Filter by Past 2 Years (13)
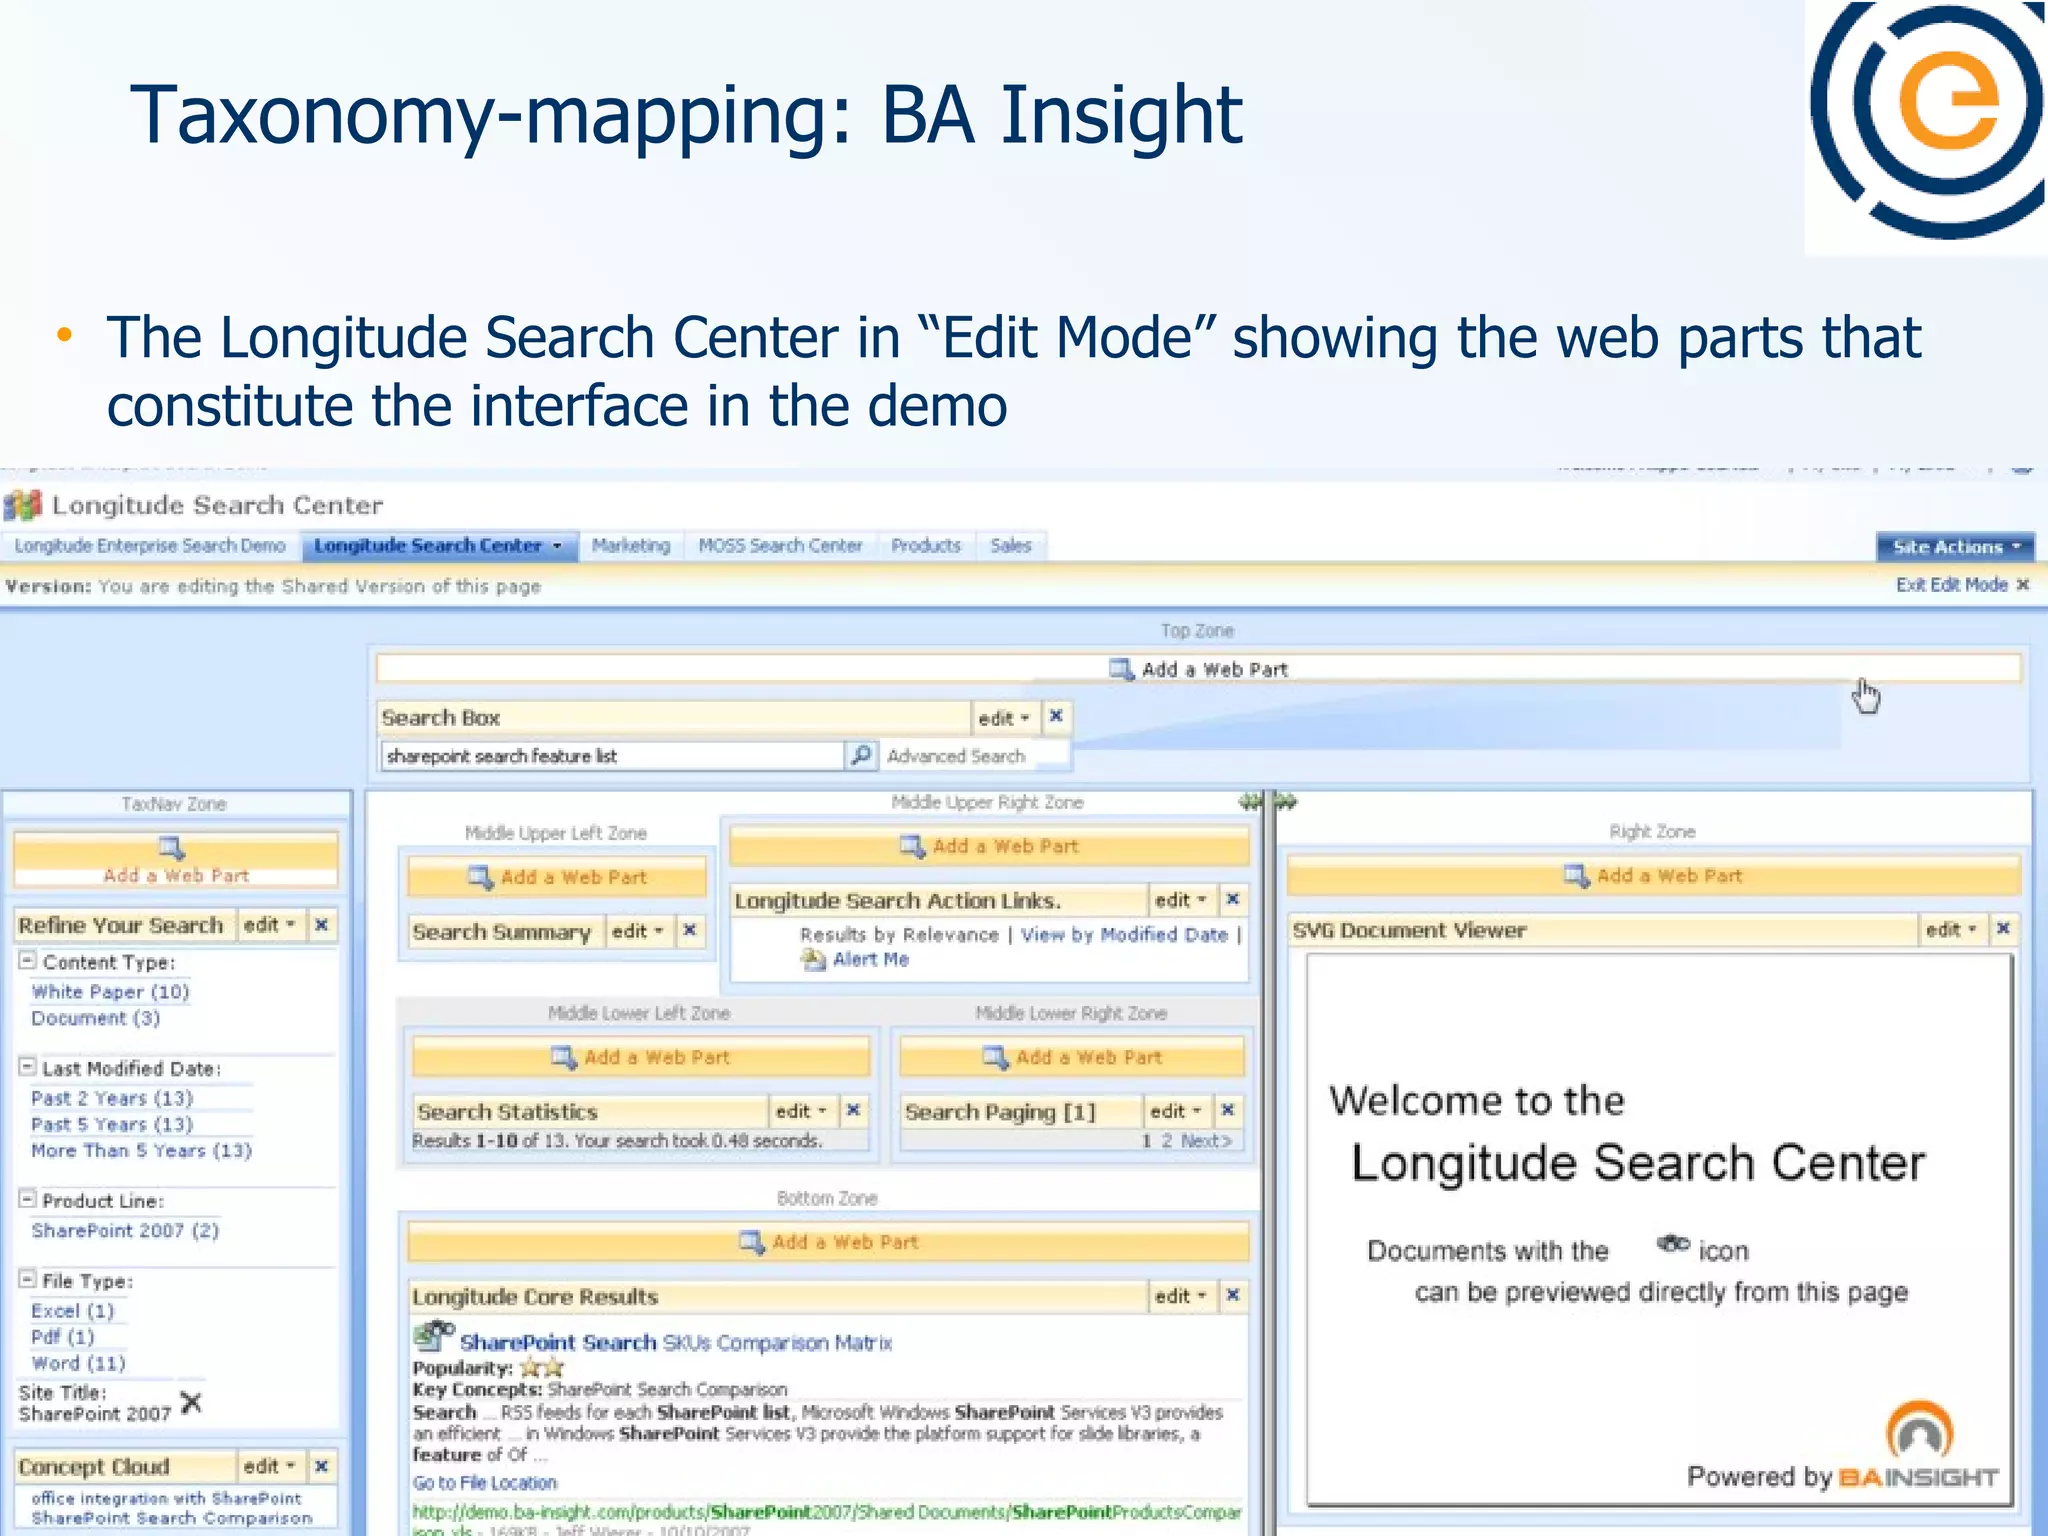 112,1098
